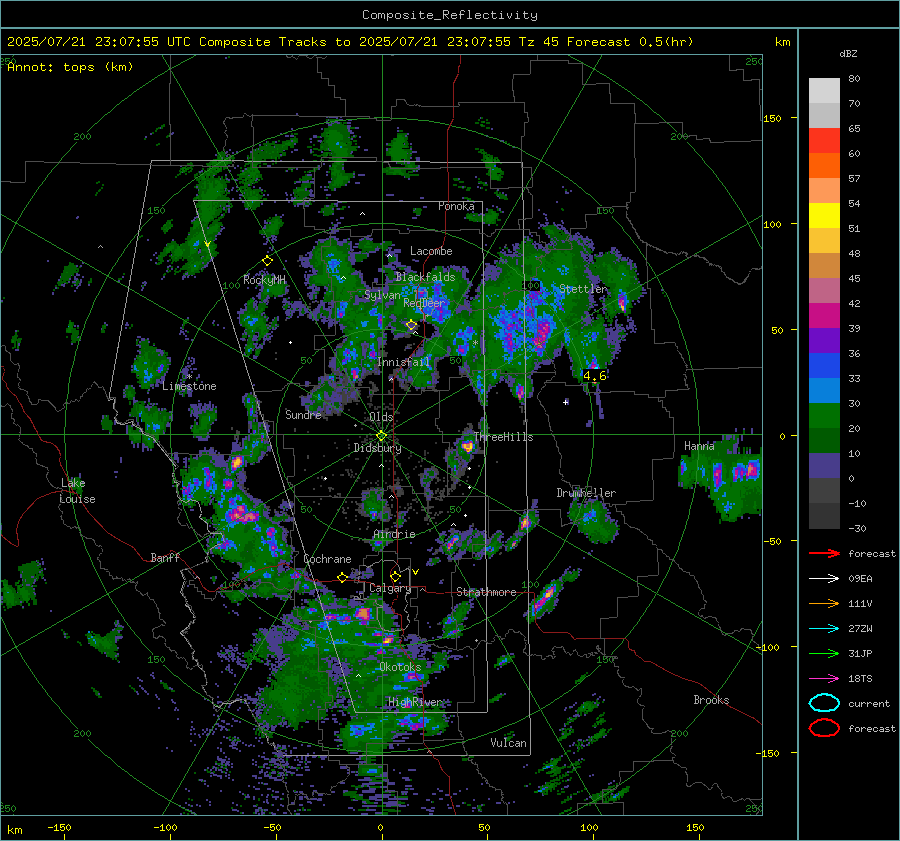
Task: Click the Lacombe city label
Action: [431, 251]
